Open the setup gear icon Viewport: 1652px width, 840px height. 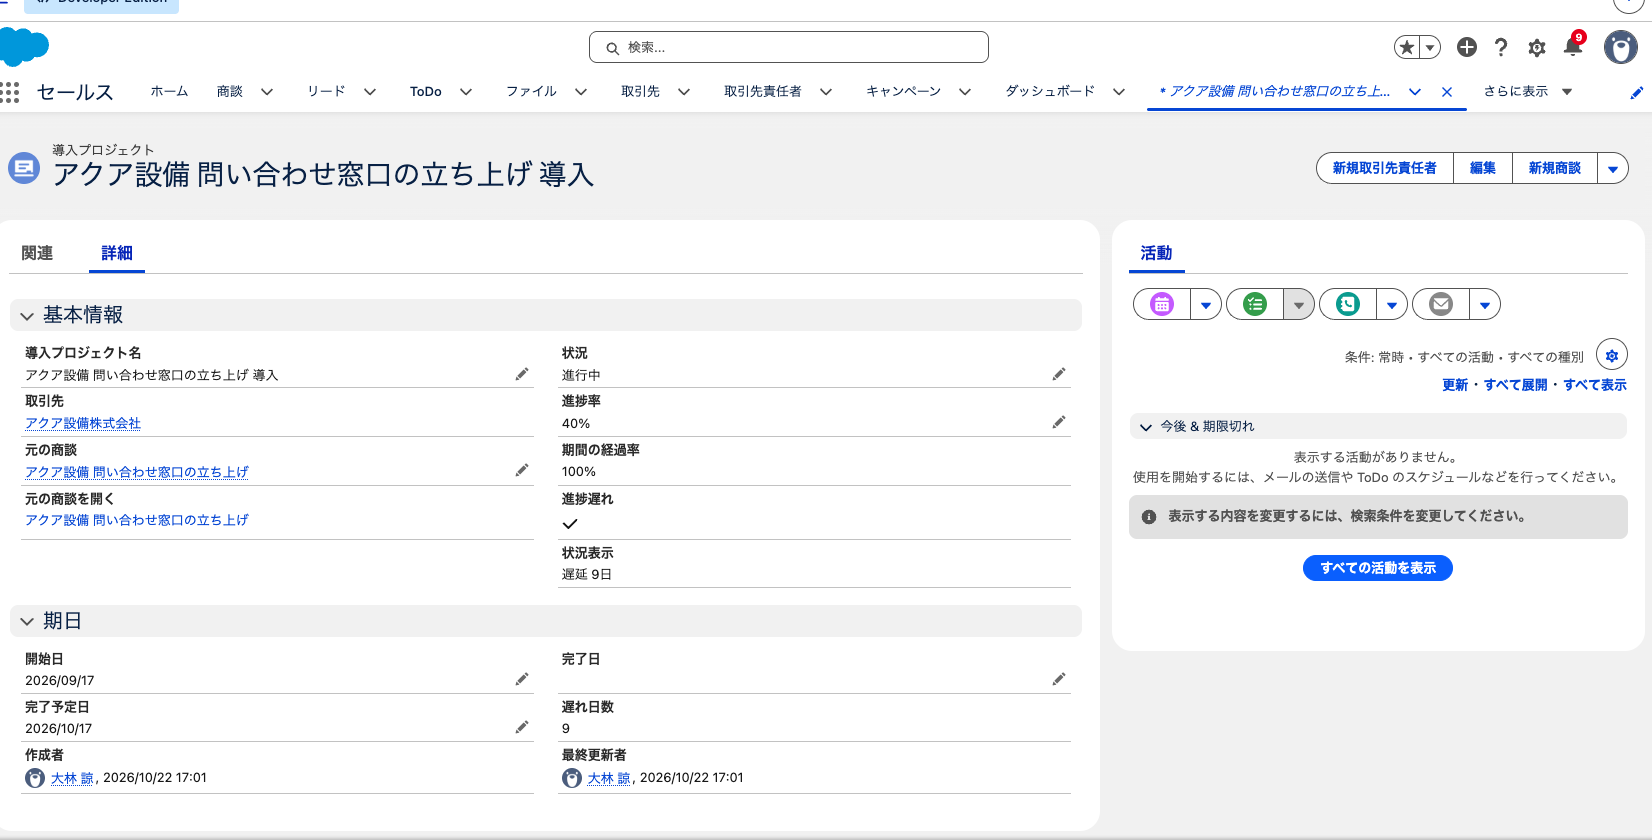[1537, 47]
